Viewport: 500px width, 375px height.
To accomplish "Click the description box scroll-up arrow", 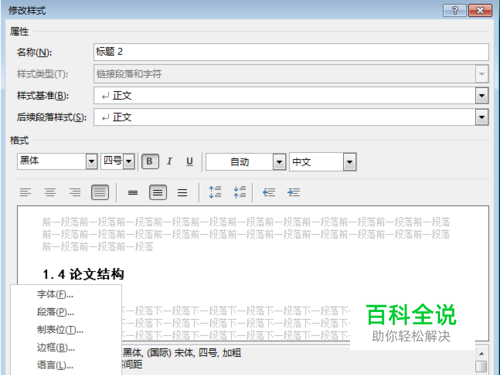I will click(481, 354).
